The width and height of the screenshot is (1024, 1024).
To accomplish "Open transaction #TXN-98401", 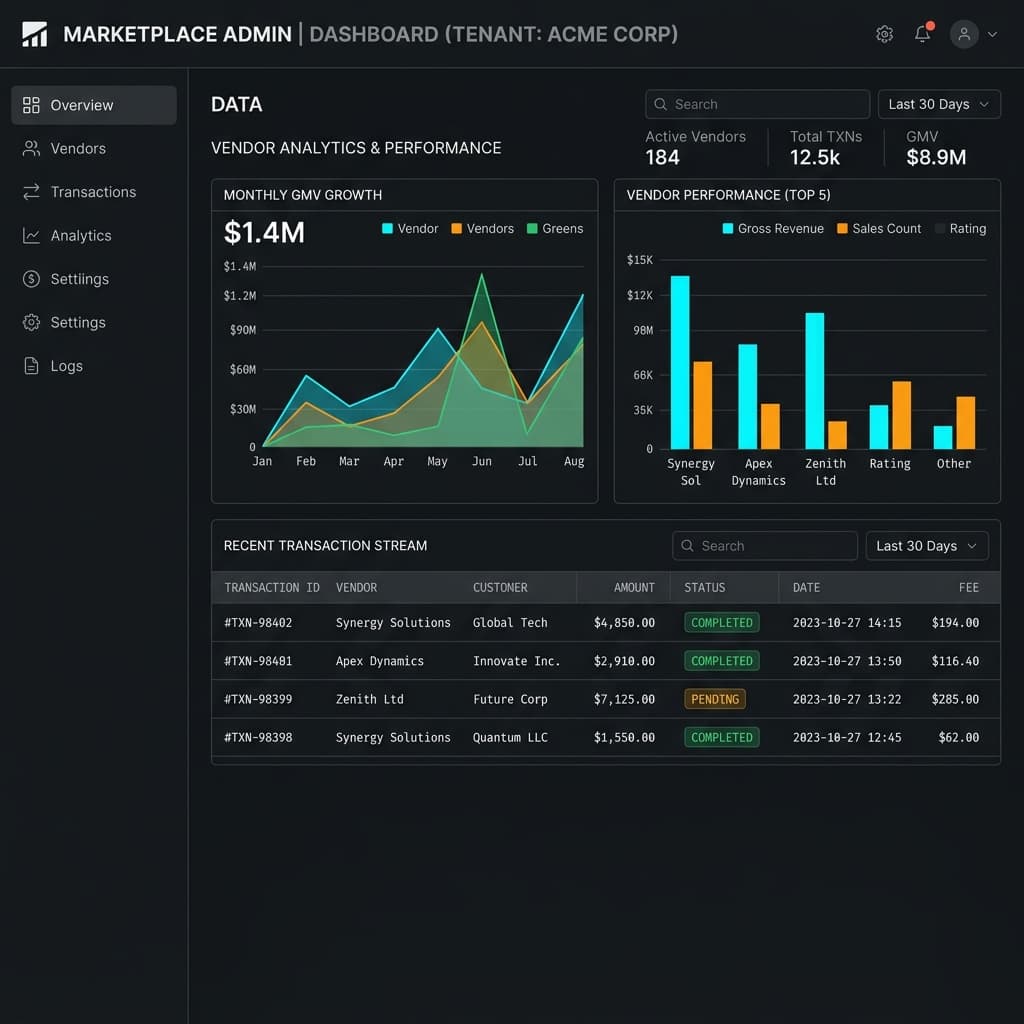I will tap(258, 661).
